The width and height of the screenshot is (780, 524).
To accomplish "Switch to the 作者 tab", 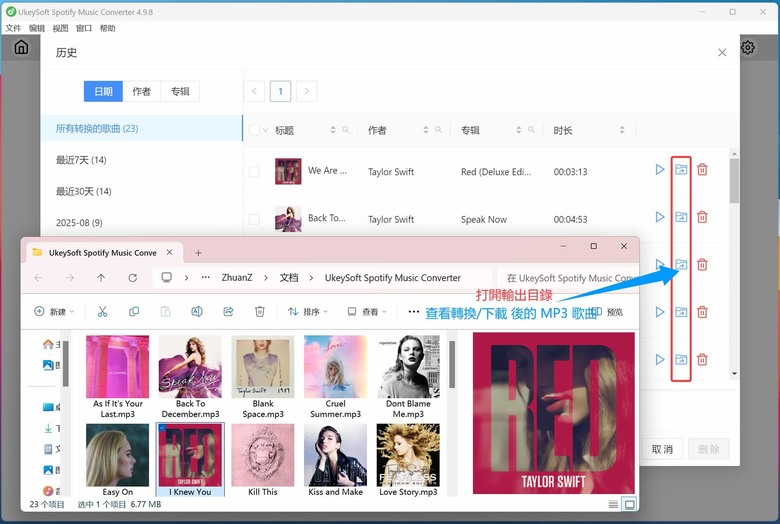I will [142, 92].
